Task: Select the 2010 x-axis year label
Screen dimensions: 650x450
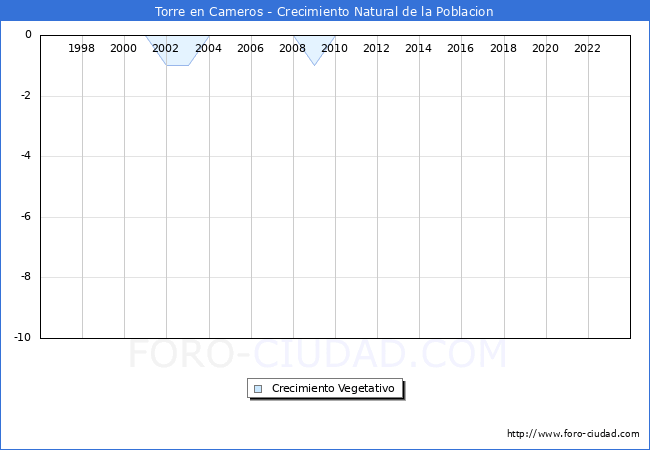Action: pyautogui.click(x=335, y=48)
